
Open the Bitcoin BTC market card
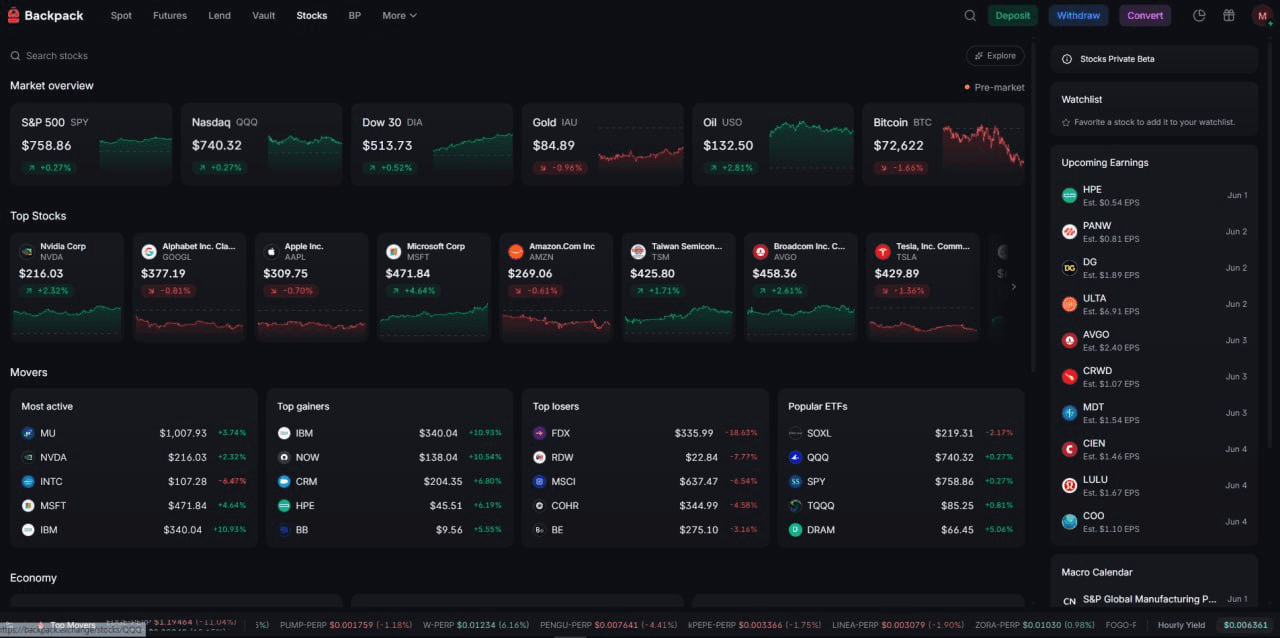(943, 144)
